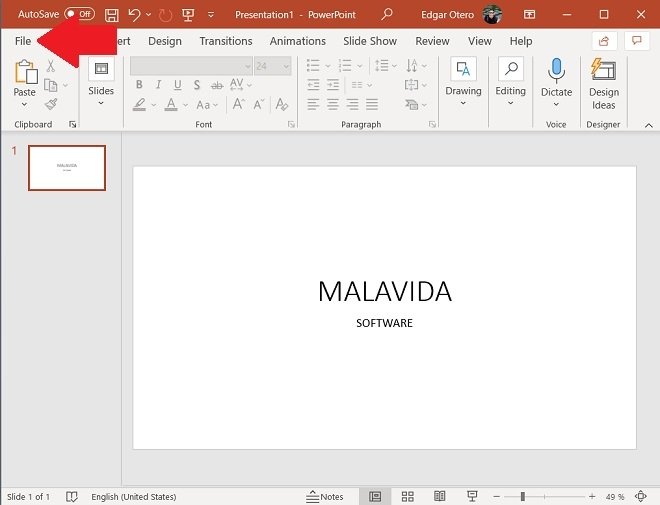Viewport: 660px width, 505px height.
Task: Toggle Bold formatting
Action: [x=139, y=85]
